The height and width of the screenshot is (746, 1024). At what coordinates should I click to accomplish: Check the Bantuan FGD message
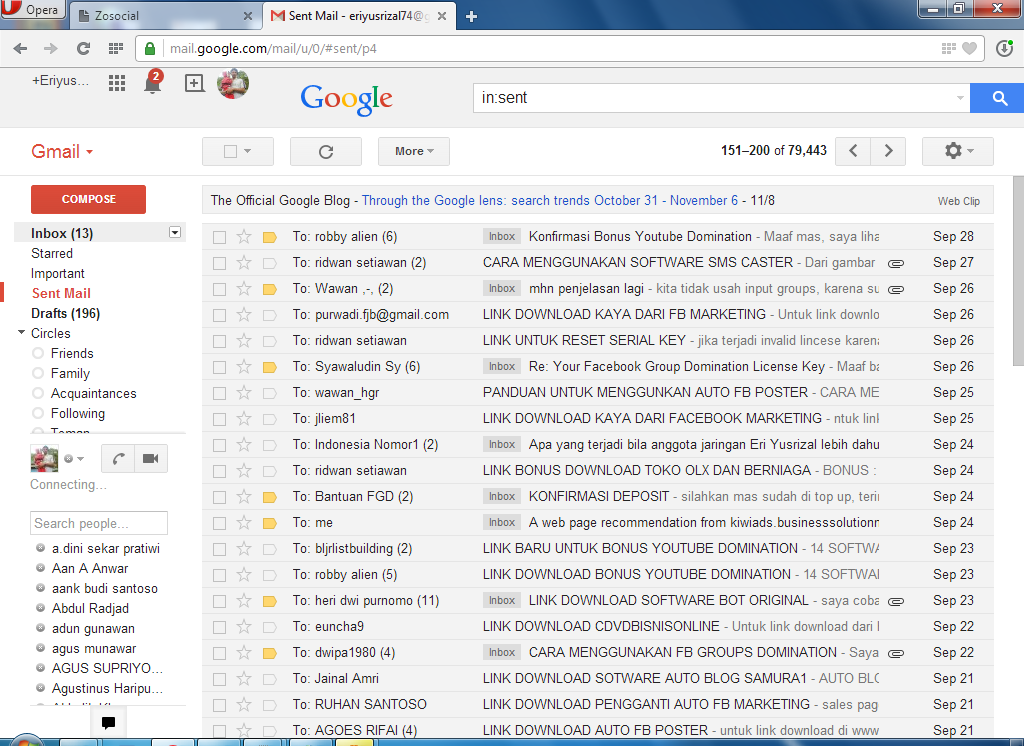tap(219, 497)
